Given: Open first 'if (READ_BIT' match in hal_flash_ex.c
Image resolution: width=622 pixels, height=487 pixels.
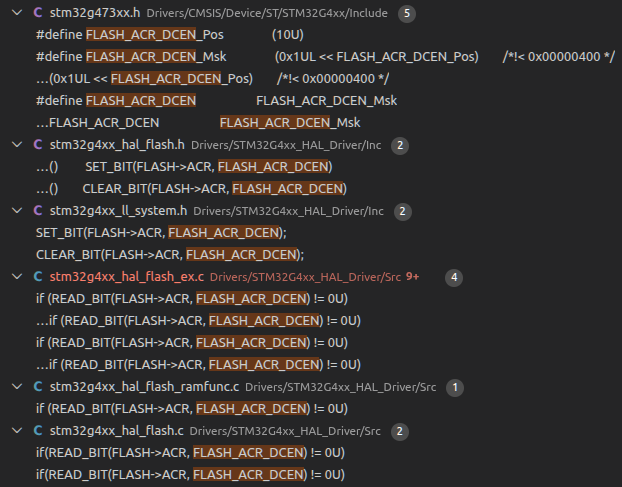Looking at the screenshot, I should 192,299.
